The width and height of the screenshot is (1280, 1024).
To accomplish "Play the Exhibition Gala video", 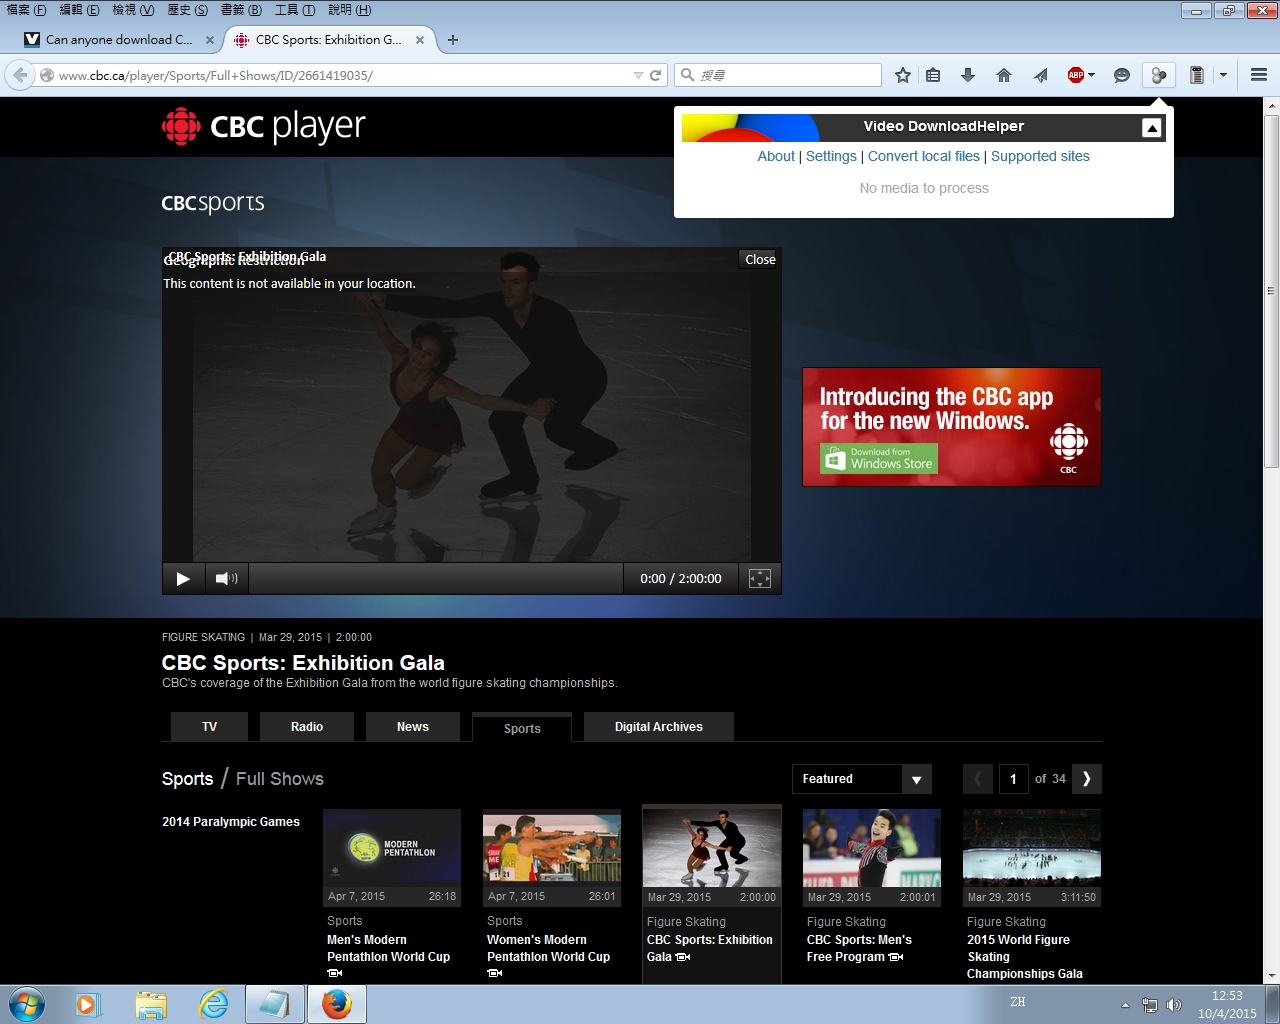I will pos(183,578).
